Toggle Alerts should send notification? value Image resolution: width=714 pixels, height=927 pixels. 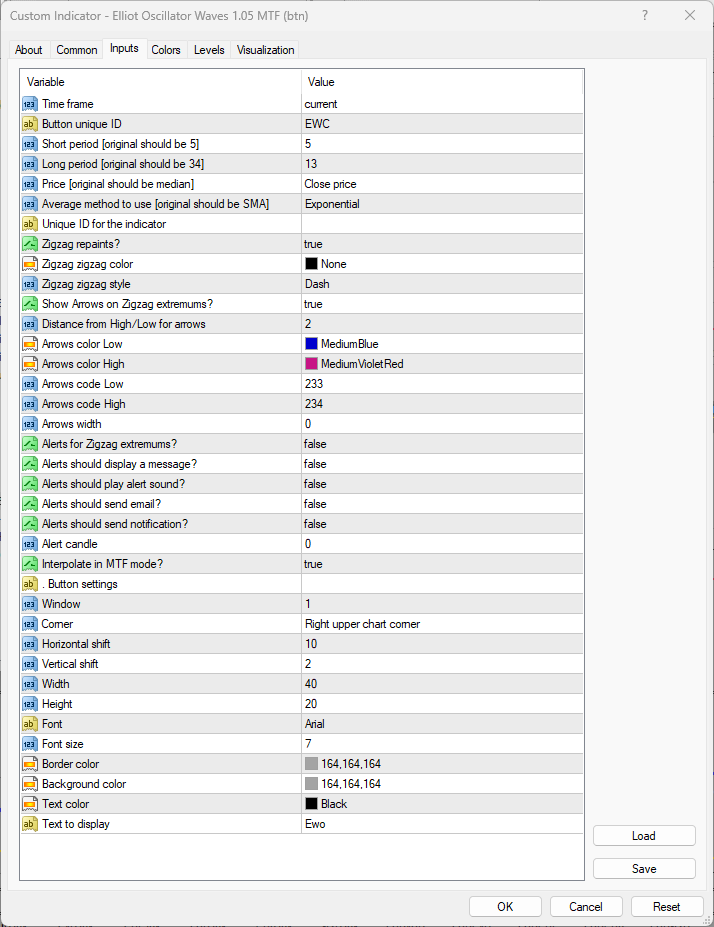[x=442, y=524]
